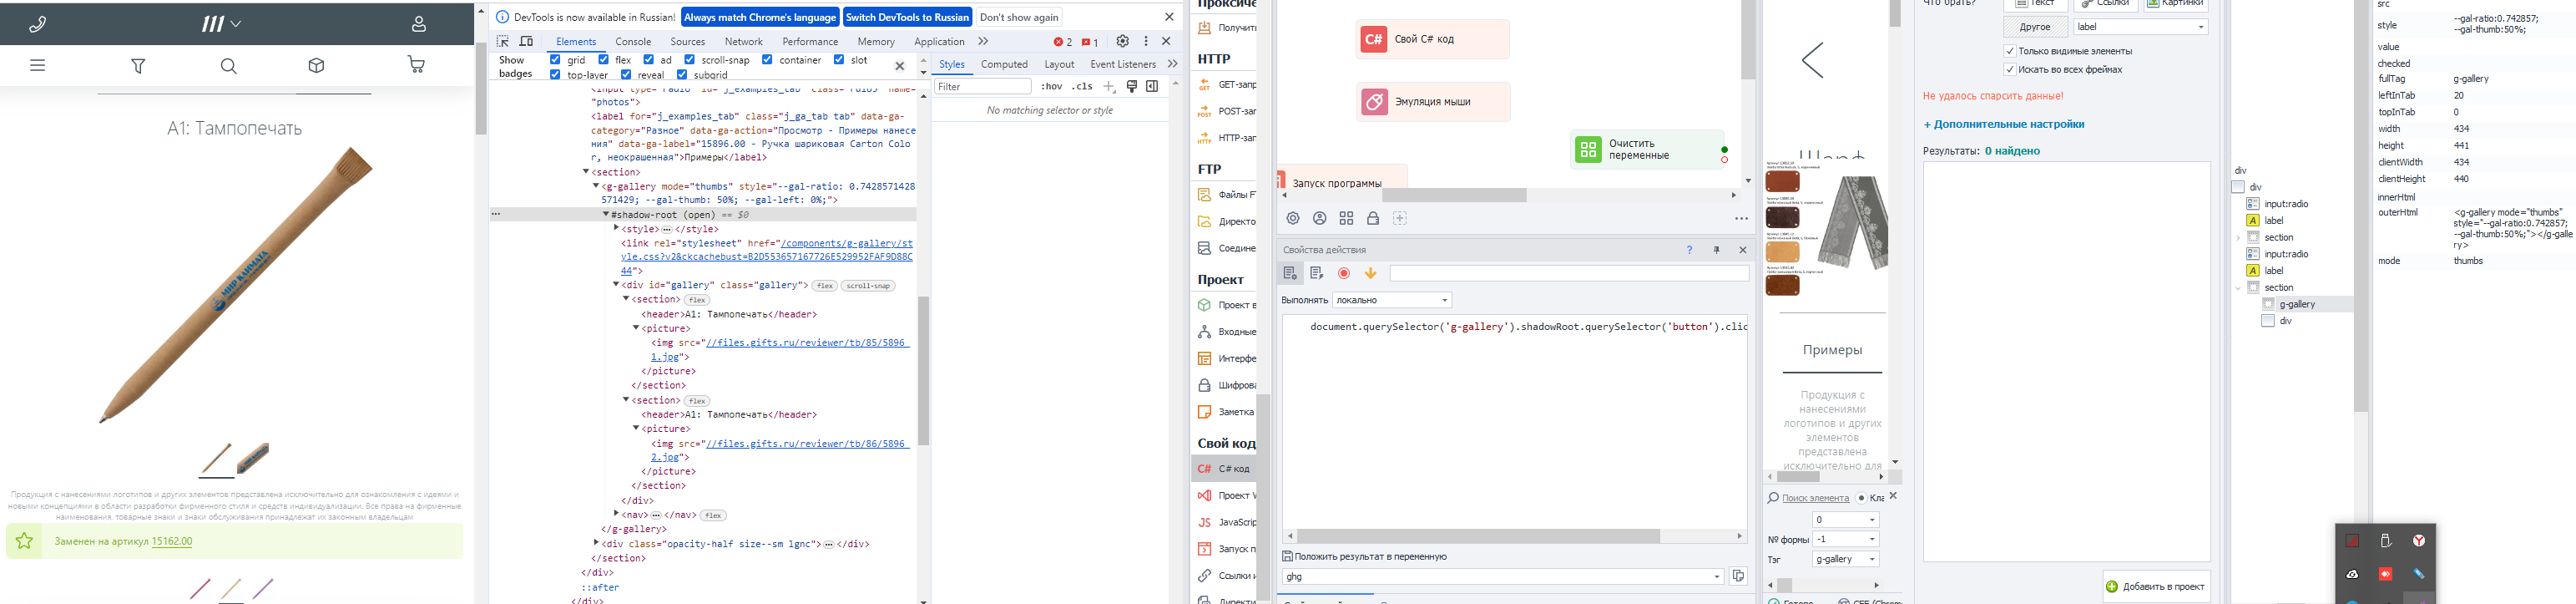The width and height of the screenshot is (2576, 604).
Task: Switch to the Sources tab in DevTools
Action: tap(687, 42)
